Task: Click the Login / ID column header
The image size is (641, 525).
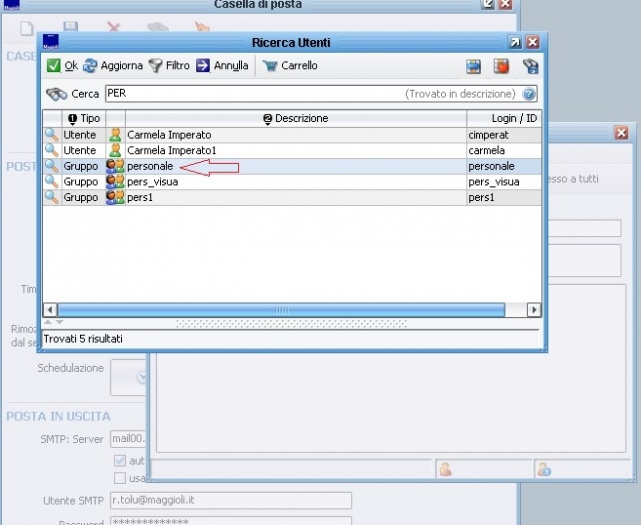Action: pos(504,119)
